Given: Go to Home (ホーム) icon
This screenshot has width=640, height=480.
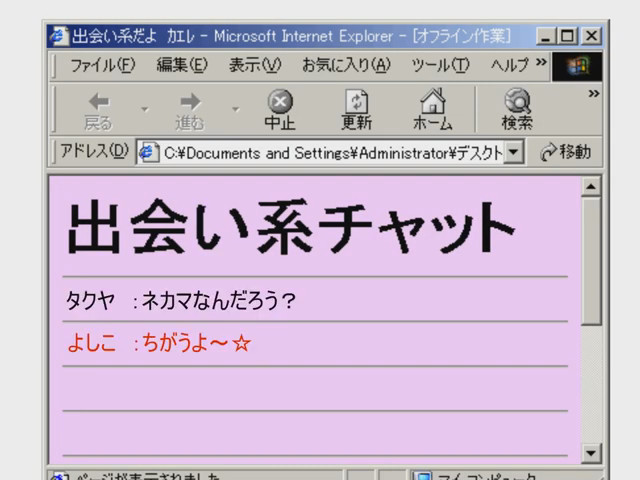Looking at the screenshot, I should point(432,101).
